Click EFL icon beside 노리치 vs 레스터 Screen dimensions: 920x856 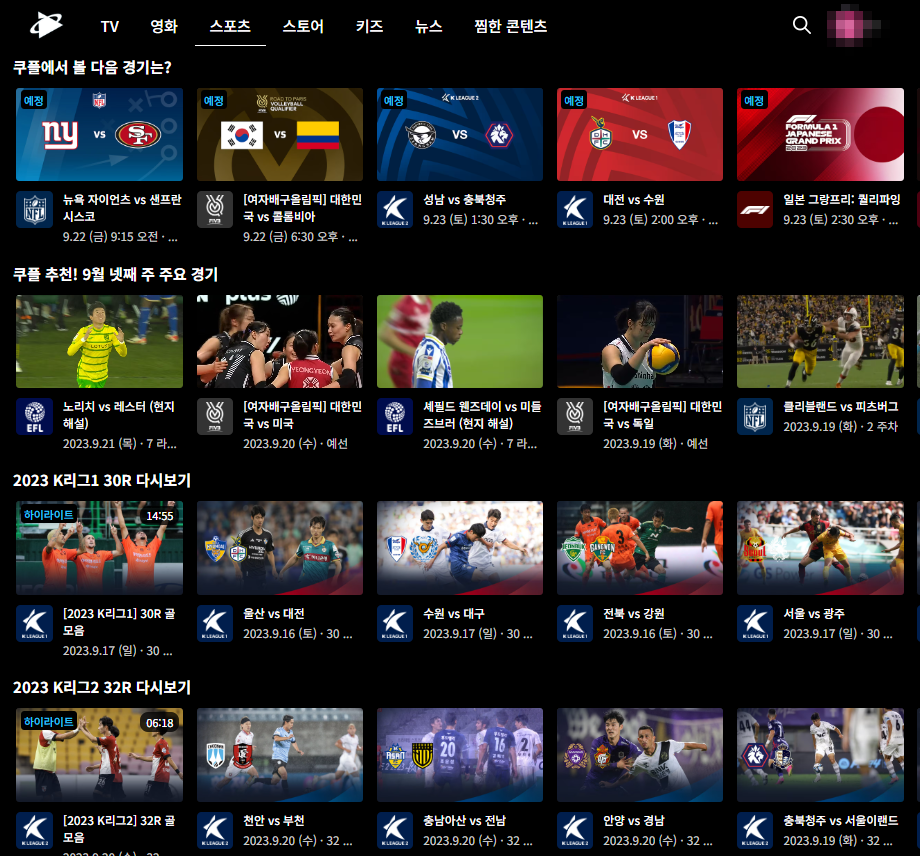[x=35, y=417]
